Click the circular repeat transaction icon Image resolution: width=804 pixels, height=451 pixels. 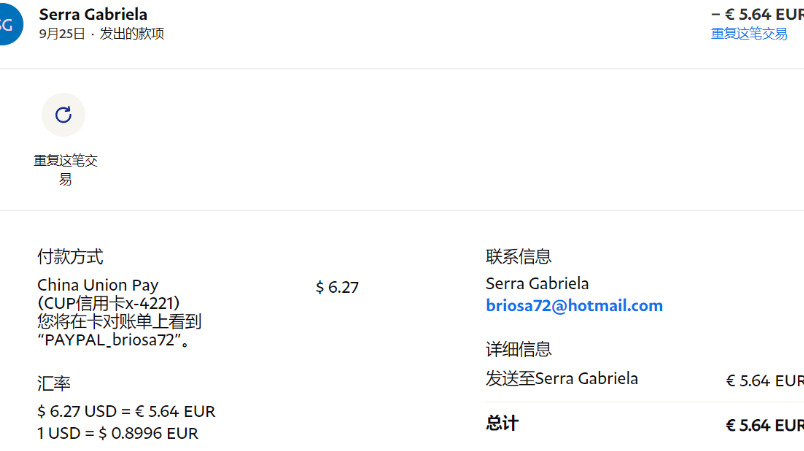click(x=63, y=115)
